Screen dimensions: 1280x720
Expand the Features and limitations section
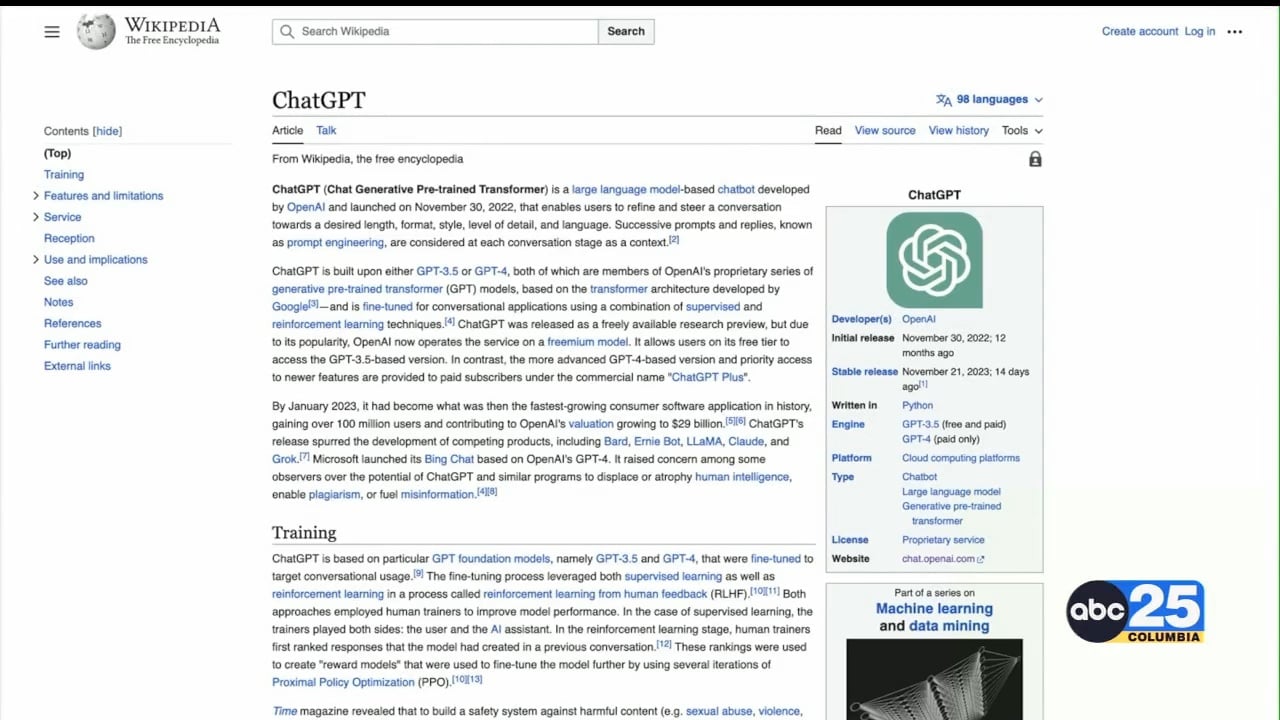pyautogui.click(x=36, y=196)
